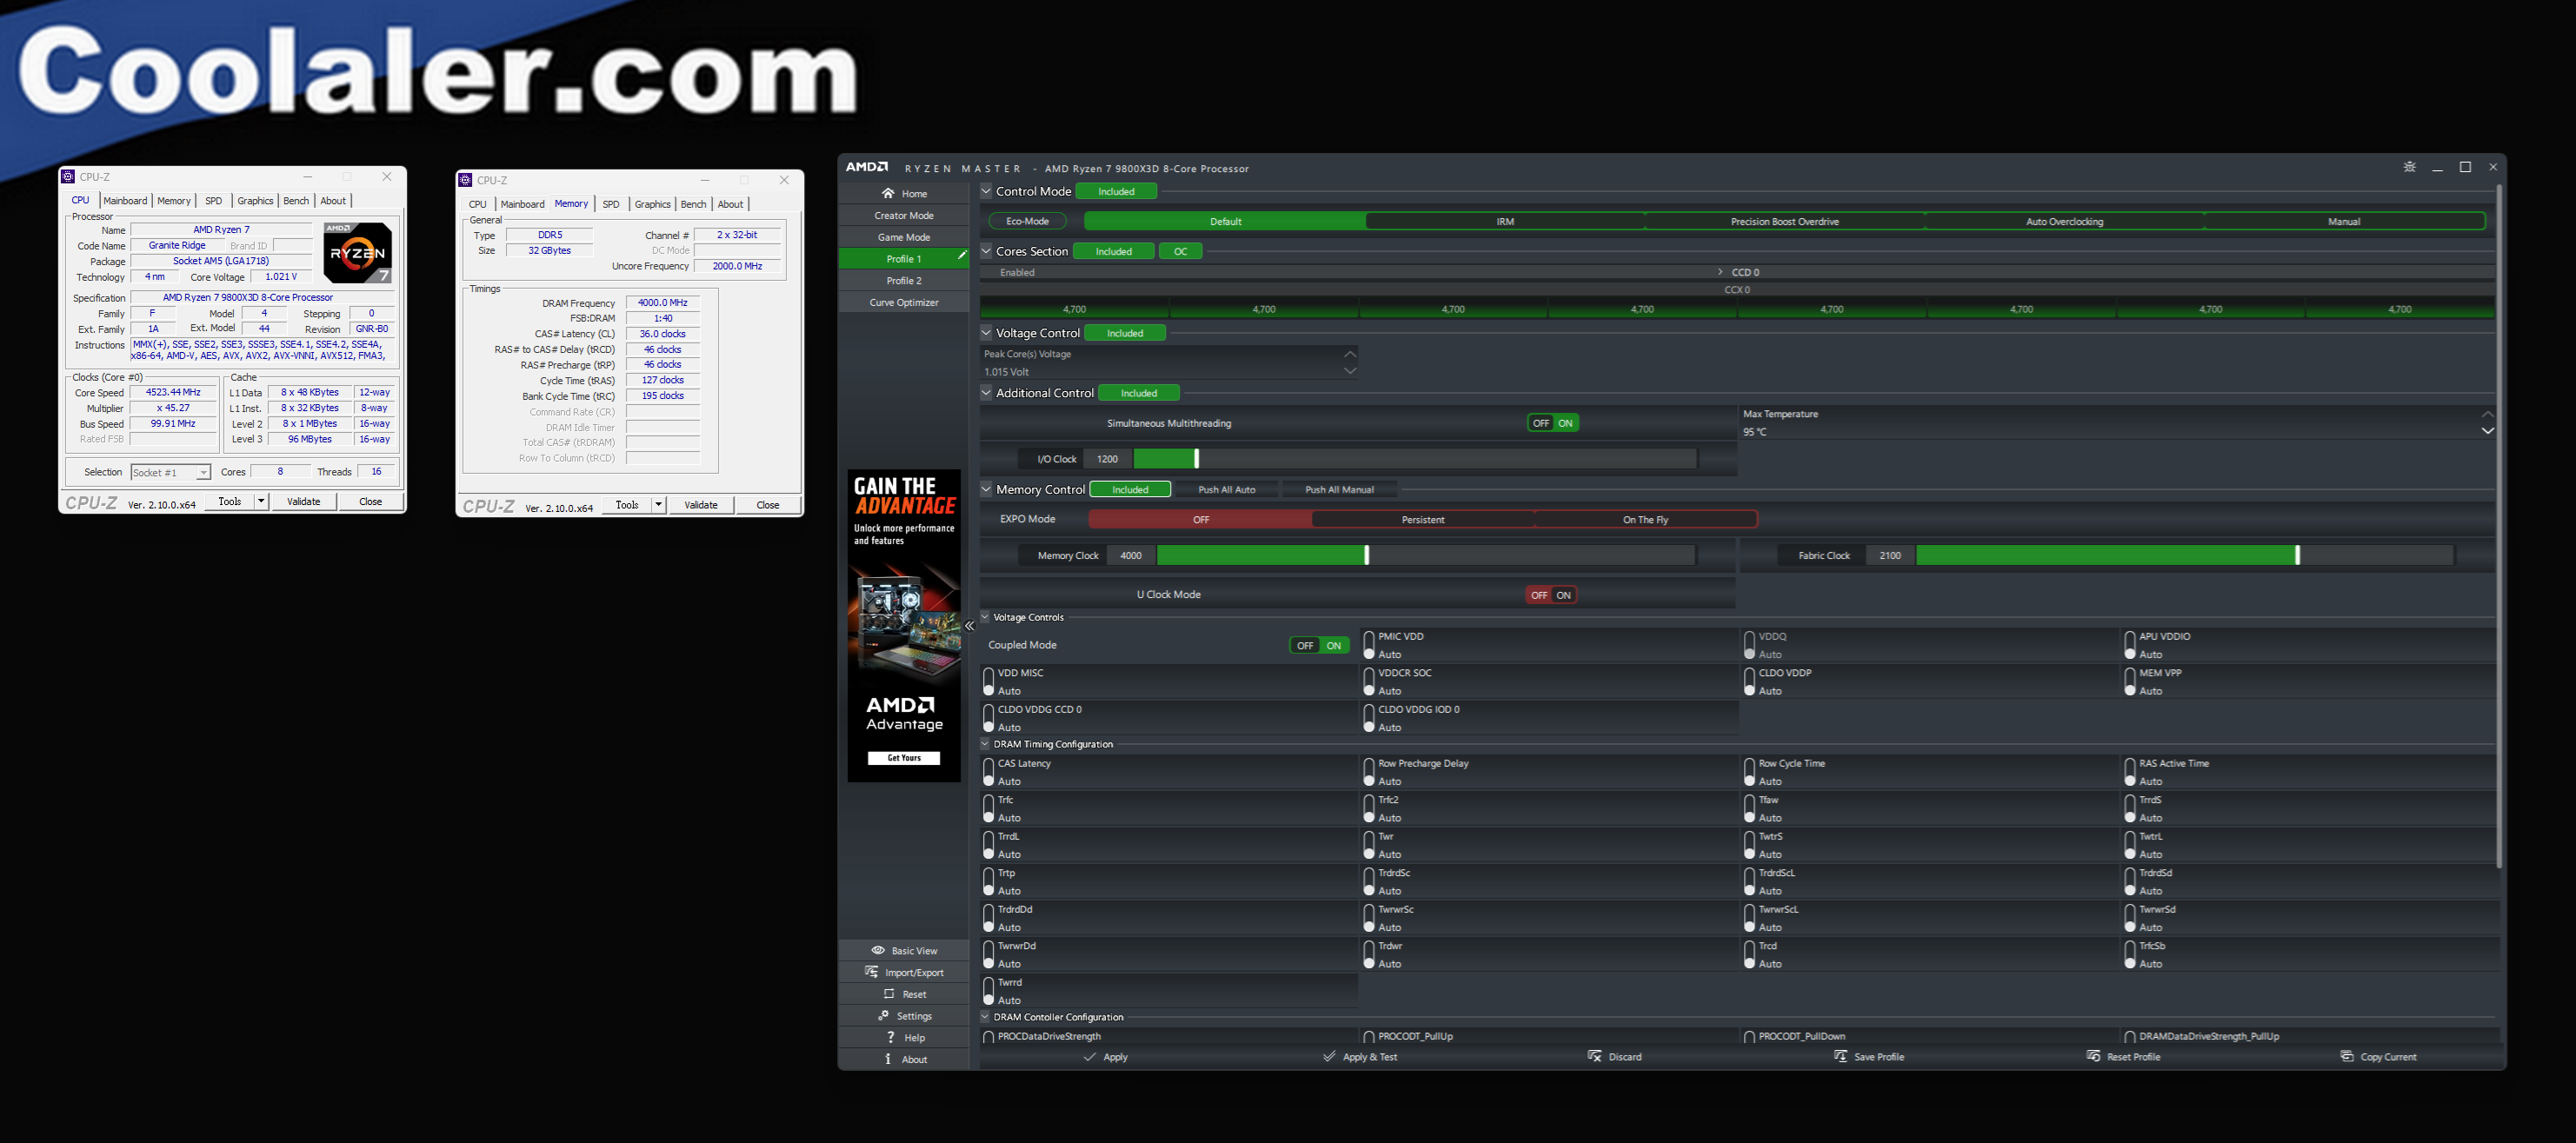
Task: Click the Memory Clock 4000 value field
Action: 1131,555
